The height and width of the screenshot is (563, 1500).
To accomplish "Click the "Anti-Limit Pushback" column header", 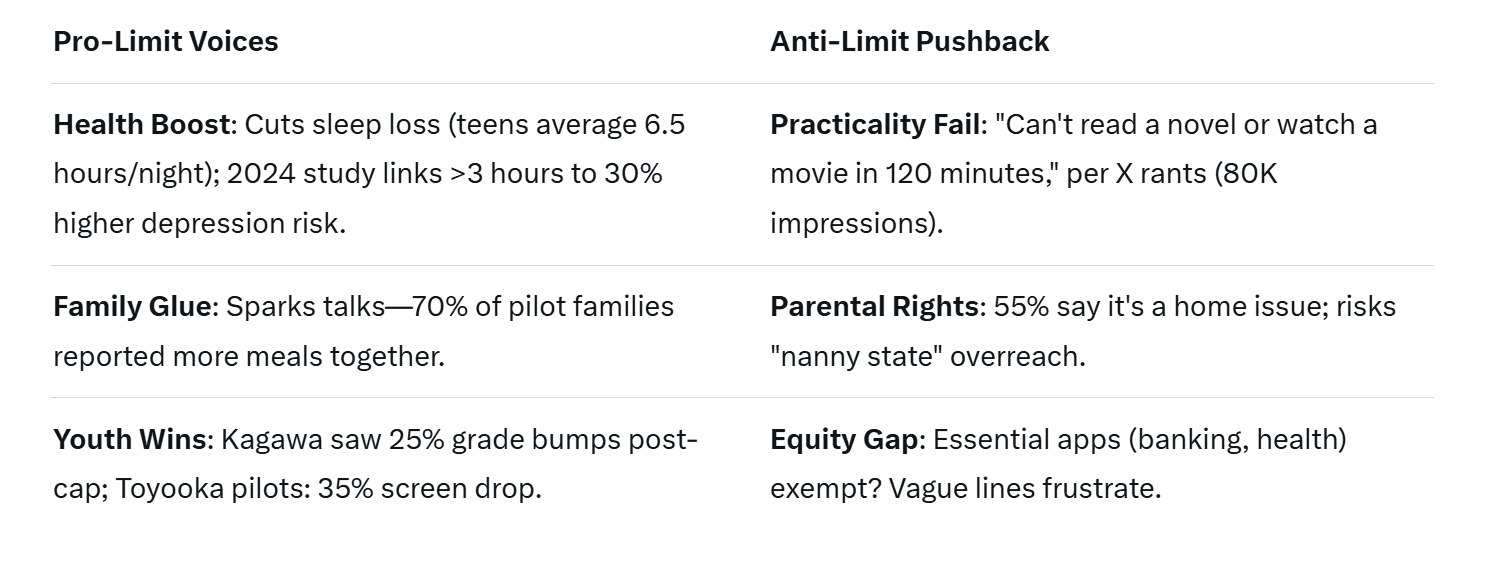I will pyautogui.click(x=909, y=41).
